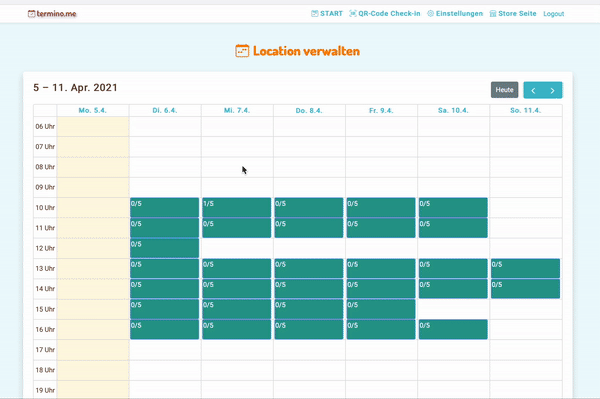Click the termino.me logo icon

(x=31, y=14)
